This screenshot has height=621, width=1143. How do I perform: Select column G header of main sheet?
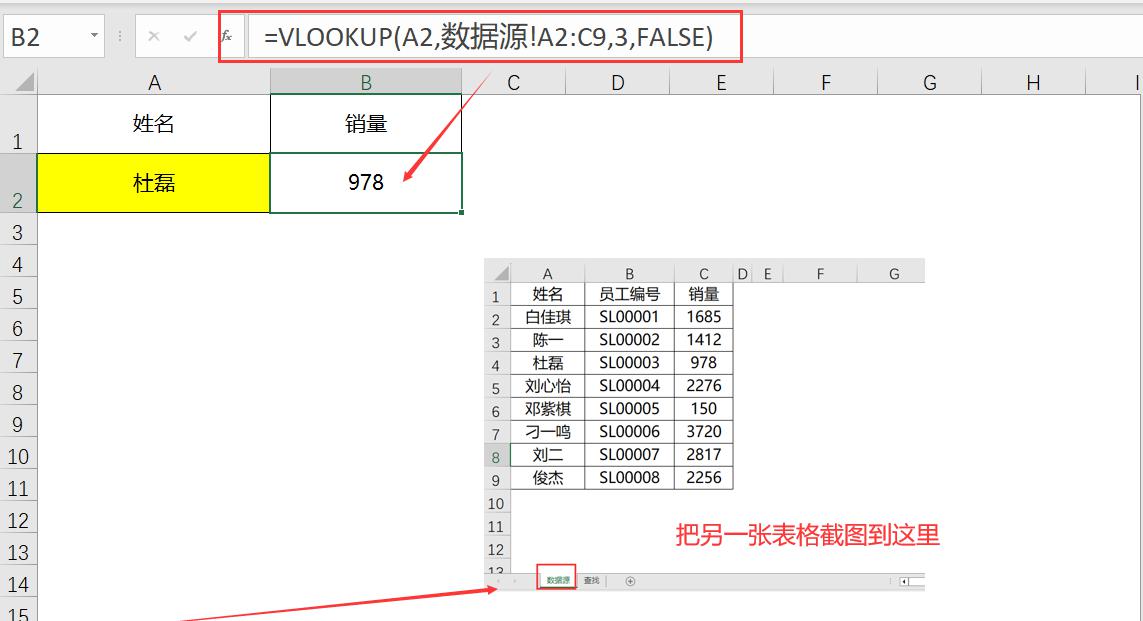(x=929, y=82)
